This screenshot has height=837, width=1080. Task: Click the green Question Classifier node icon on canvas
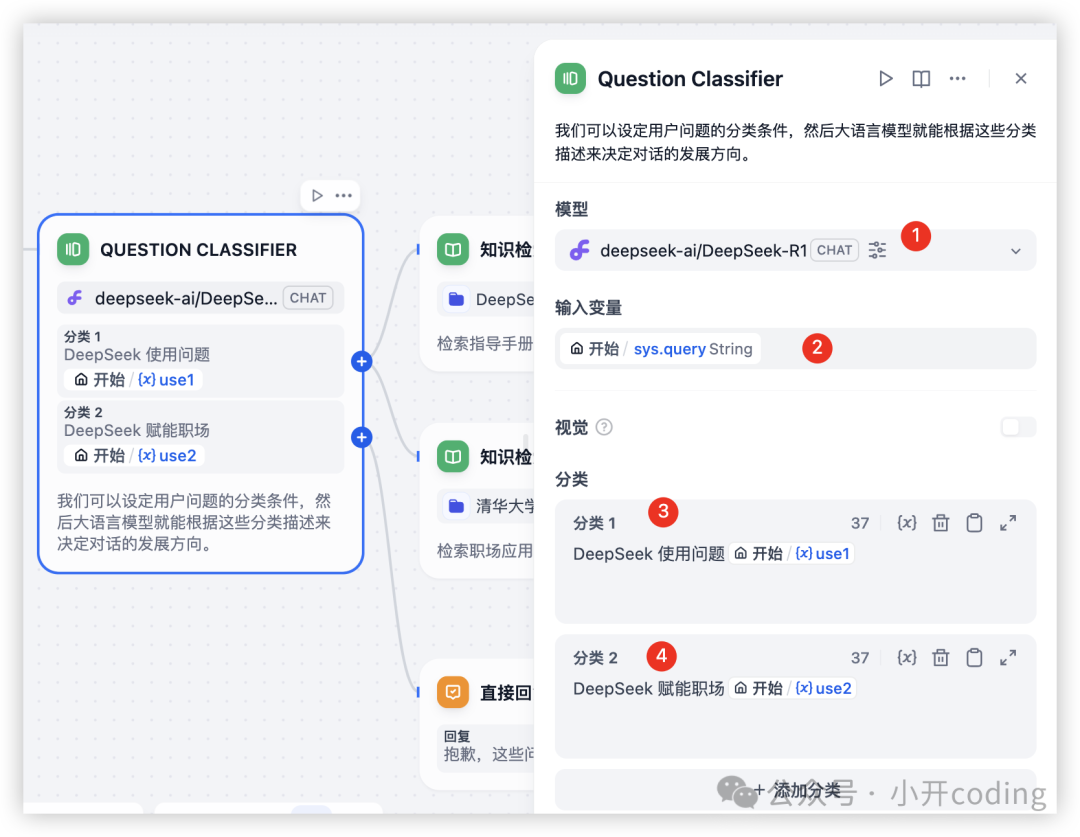coord(73,249)
